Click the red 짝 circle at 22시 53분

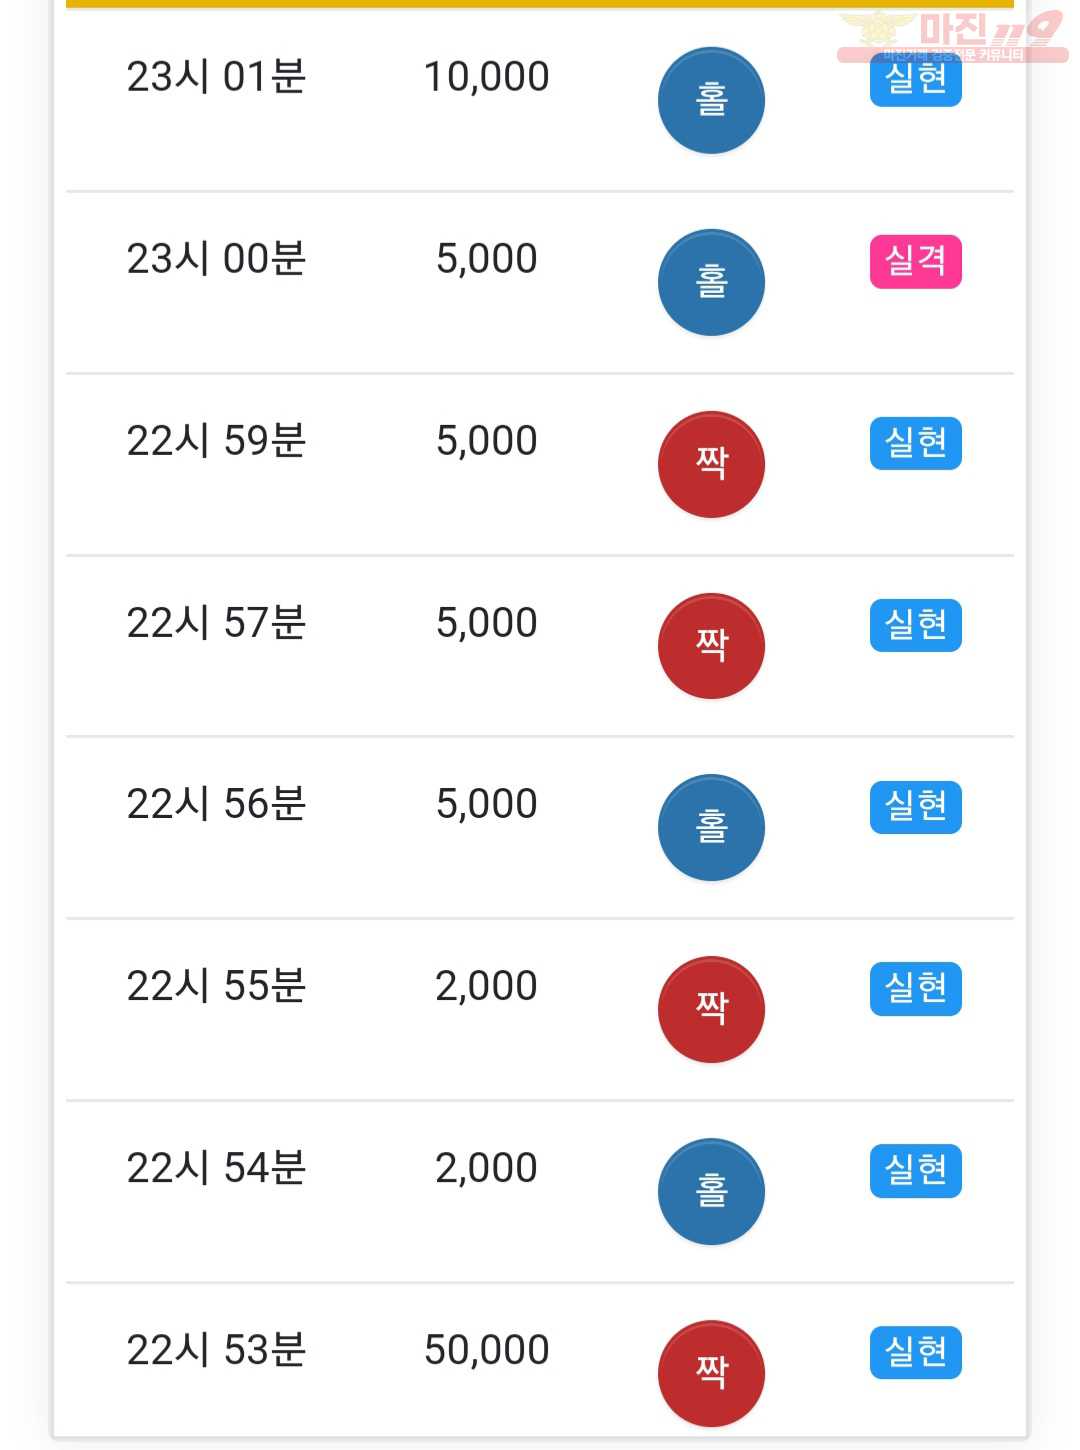coord(711,1373)
